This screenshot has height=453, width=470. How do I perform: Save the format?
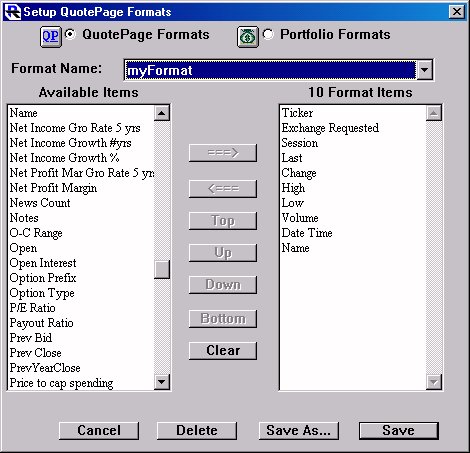[x=399, y=431]
